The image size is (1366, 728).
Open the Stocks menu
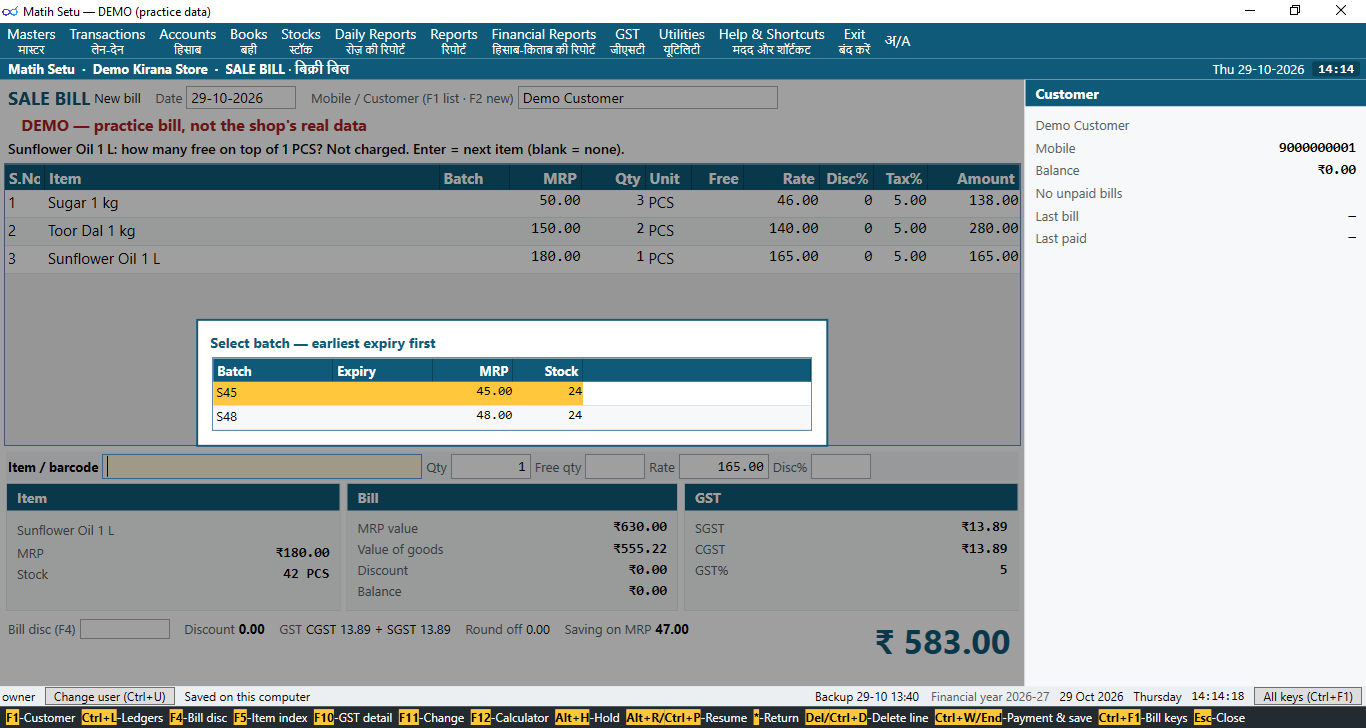301,41
